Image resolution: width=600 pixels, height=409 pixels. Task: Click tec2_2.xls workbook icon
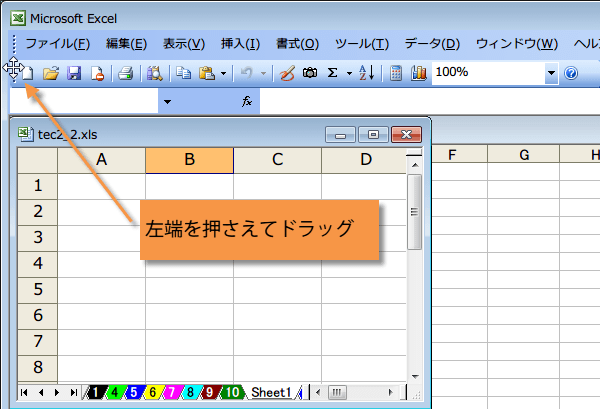(x=25, y=134)
